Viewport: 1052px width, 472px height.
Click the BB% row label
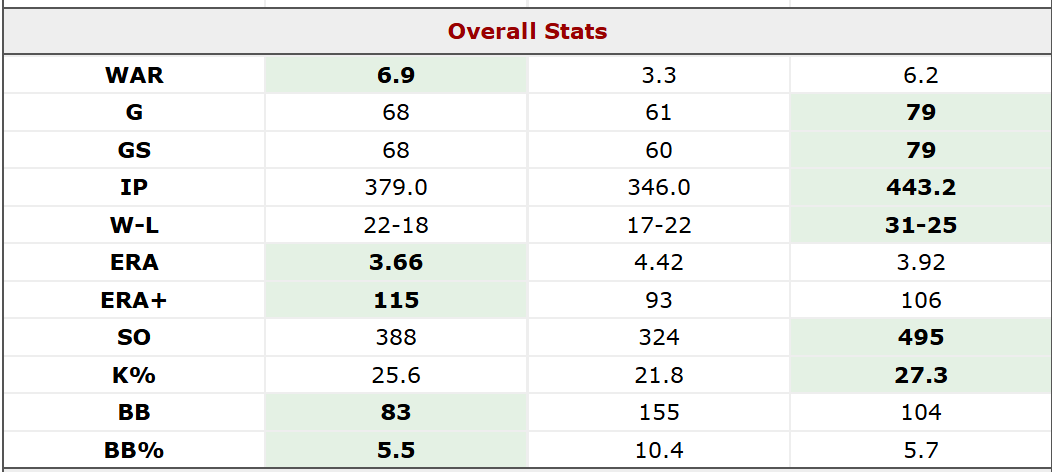point(133,449)
